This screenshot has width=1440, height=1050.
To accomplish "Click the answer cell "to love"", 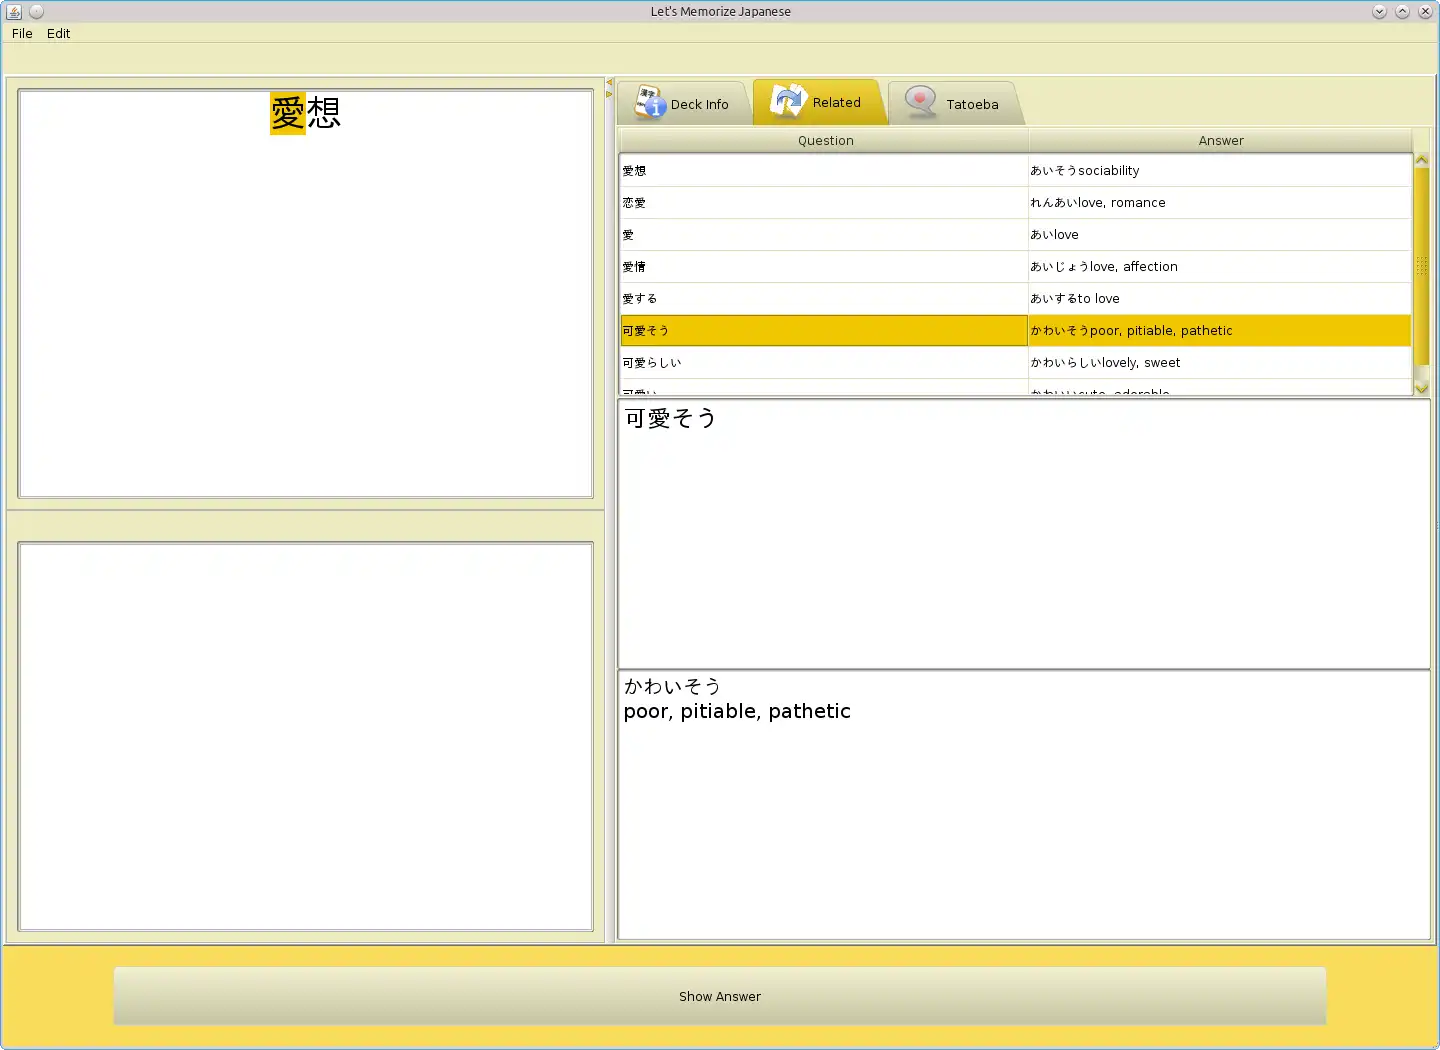I will coord(1220,299).
